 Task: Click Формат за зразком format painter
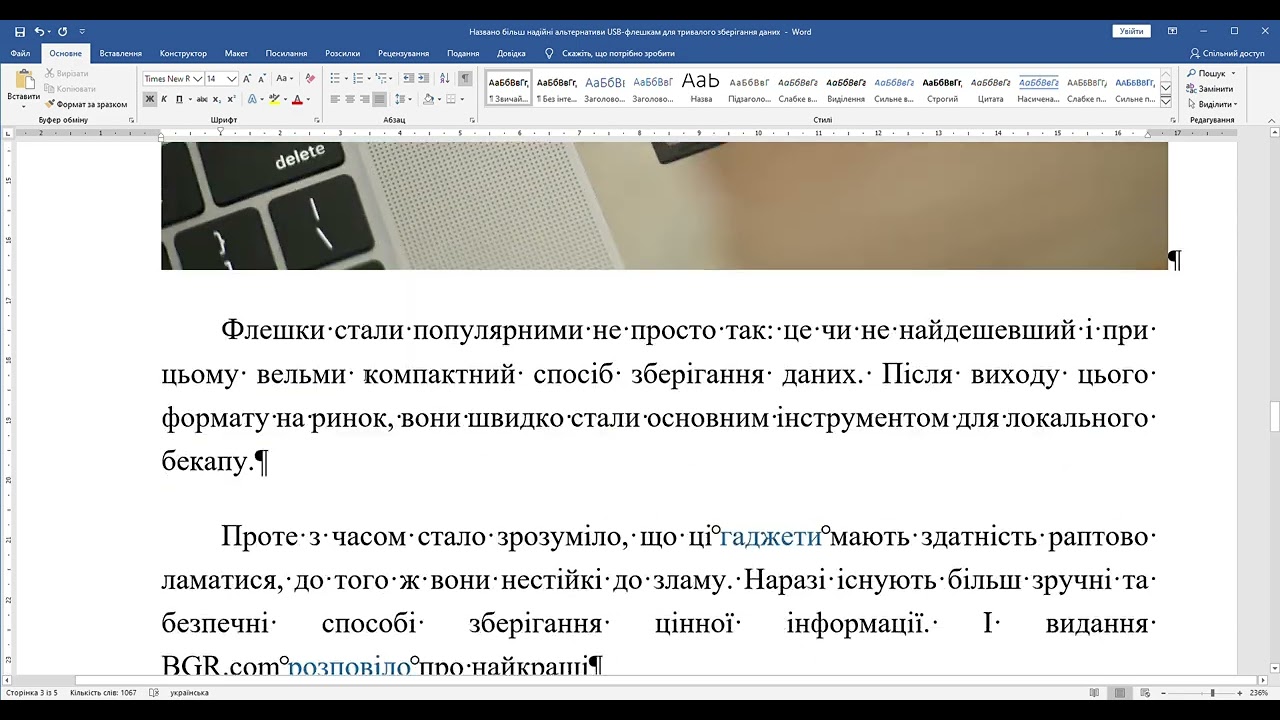coord(86,104)
